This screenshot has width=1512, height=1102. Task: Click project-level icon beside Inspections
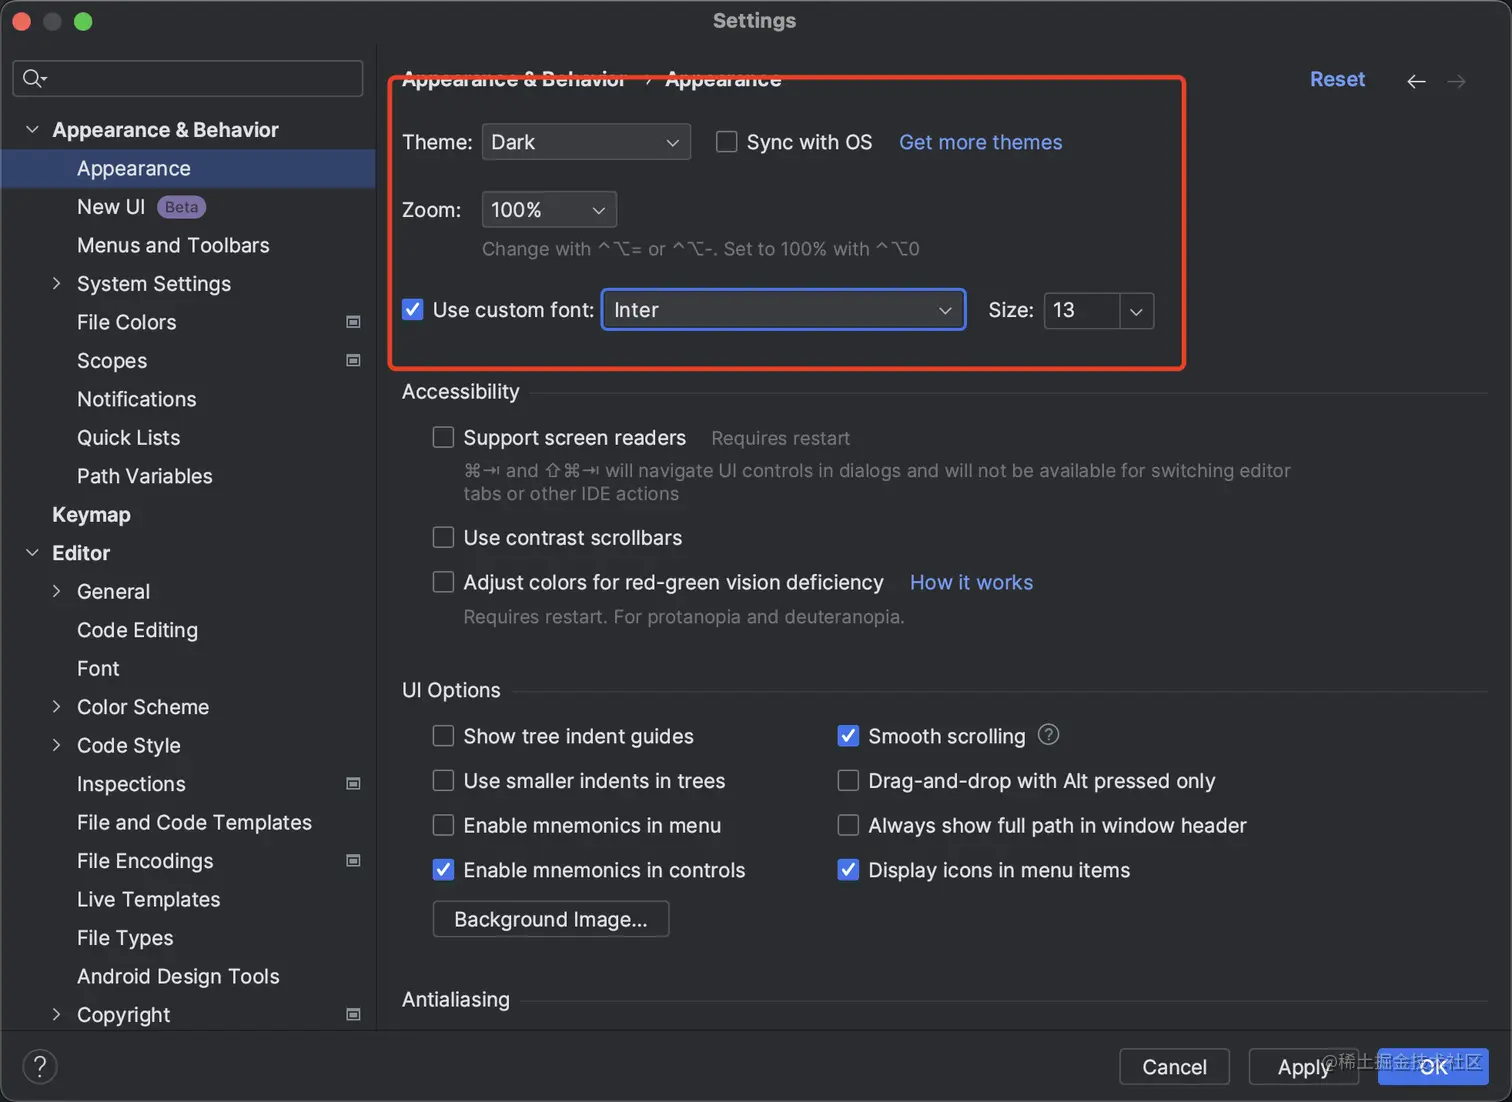(x=353, y=784)
